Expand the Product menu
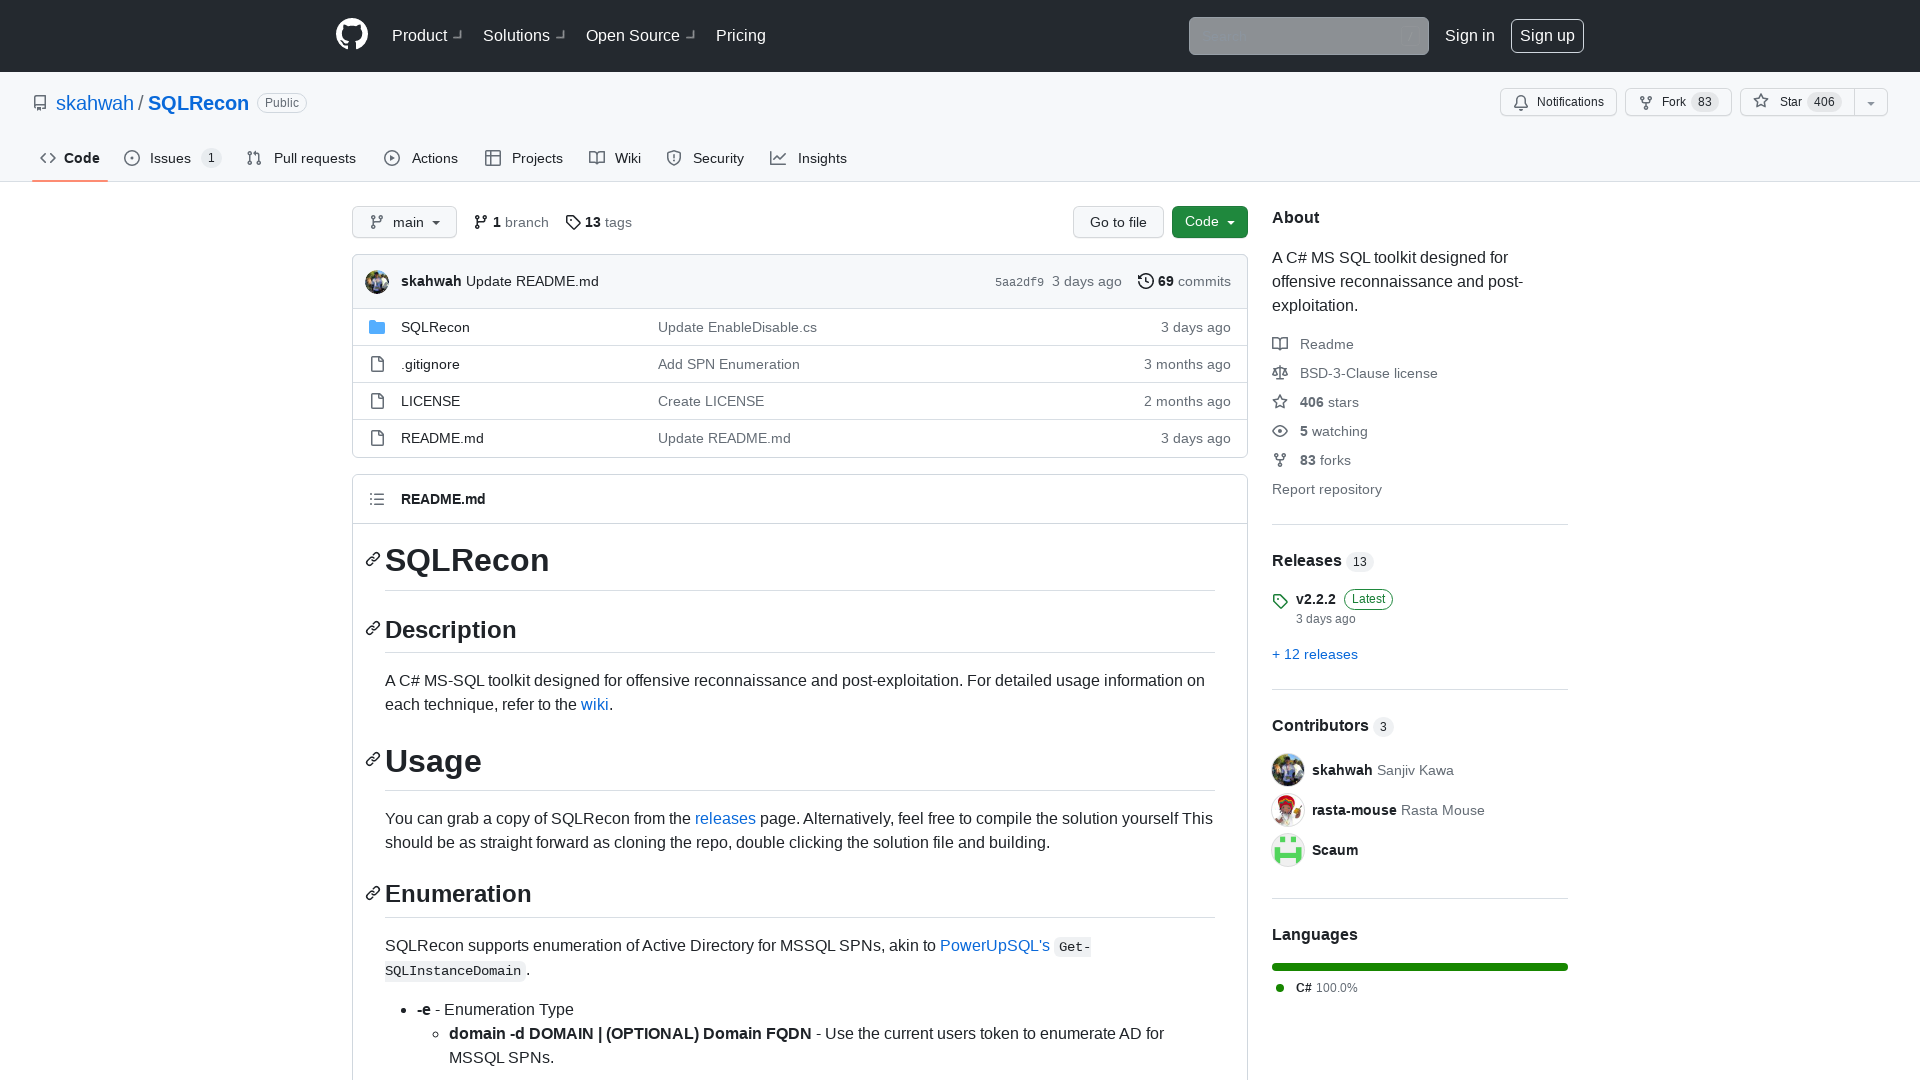This screenshot has height=1080, width=1920. pos(427,35)
